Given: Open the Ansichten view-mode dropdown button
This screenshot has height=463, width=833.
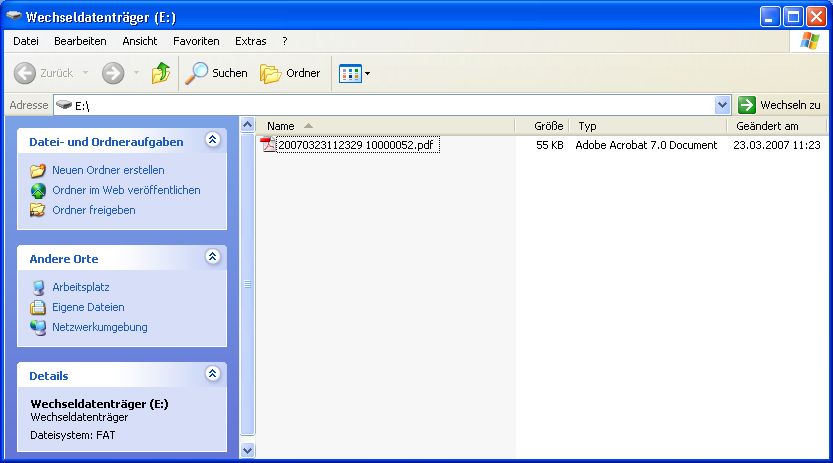Looking at the screenshot, I should pyautogui.click(x=354, y=74).
